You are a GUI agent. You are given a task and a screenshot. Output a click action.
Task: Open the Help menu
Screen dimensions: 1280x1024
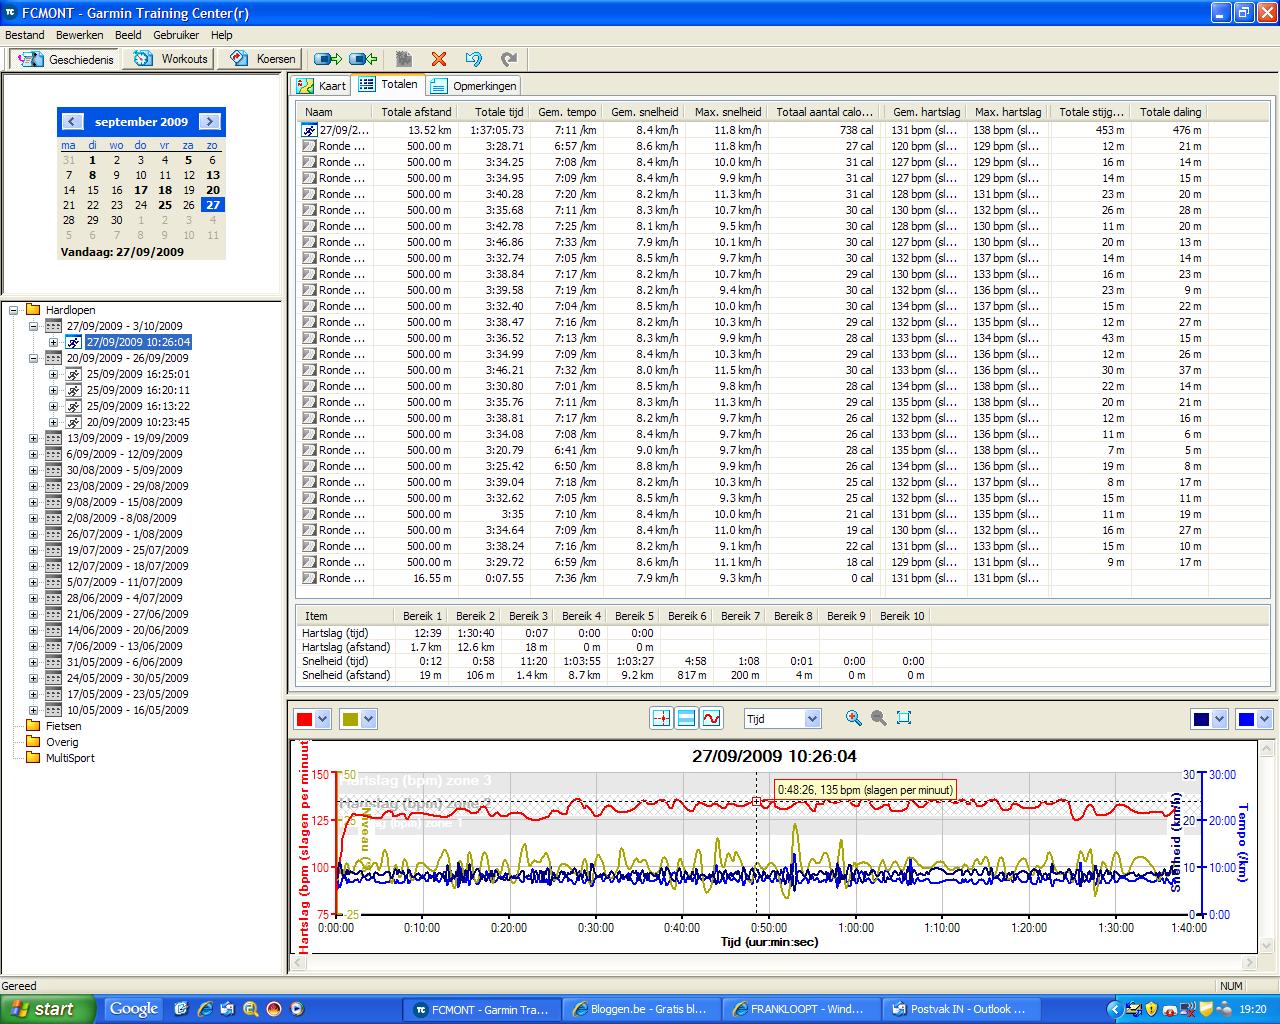pyautogui.click(x=221, y=35)
